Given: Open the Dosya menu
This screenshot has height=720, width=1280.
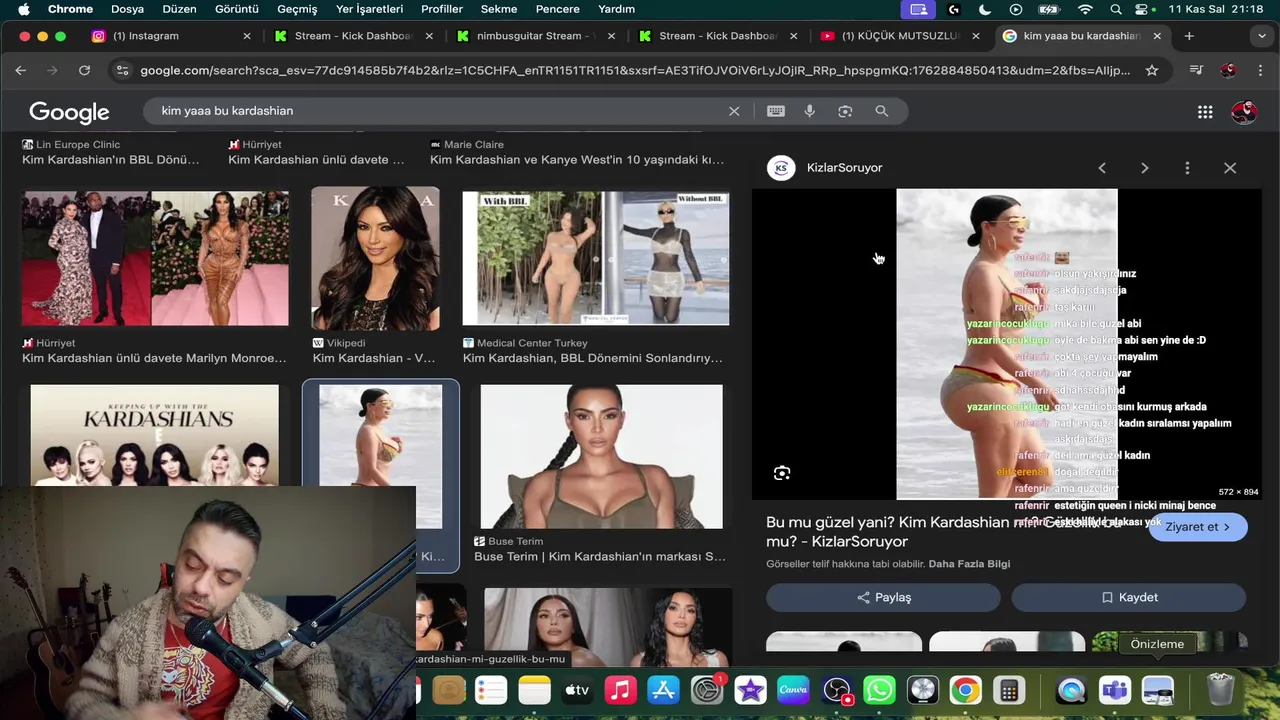Looking at the screenshot, I should (127, 9).
